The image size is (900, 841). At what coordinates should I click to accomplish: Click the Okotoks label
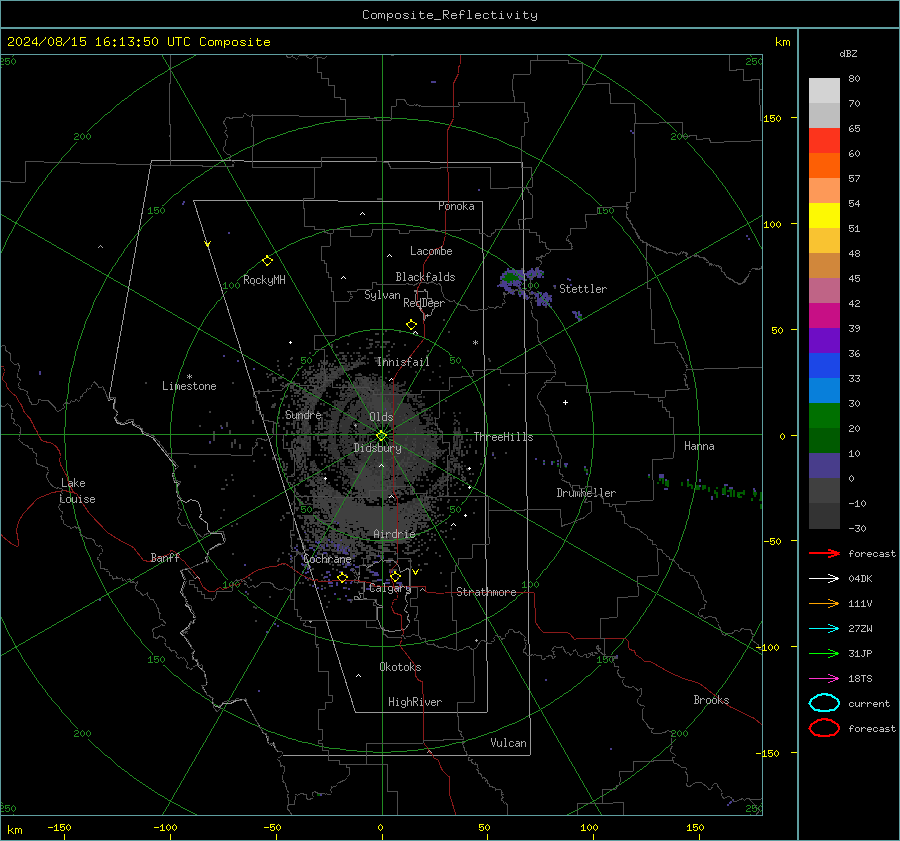tap(400, 667)
